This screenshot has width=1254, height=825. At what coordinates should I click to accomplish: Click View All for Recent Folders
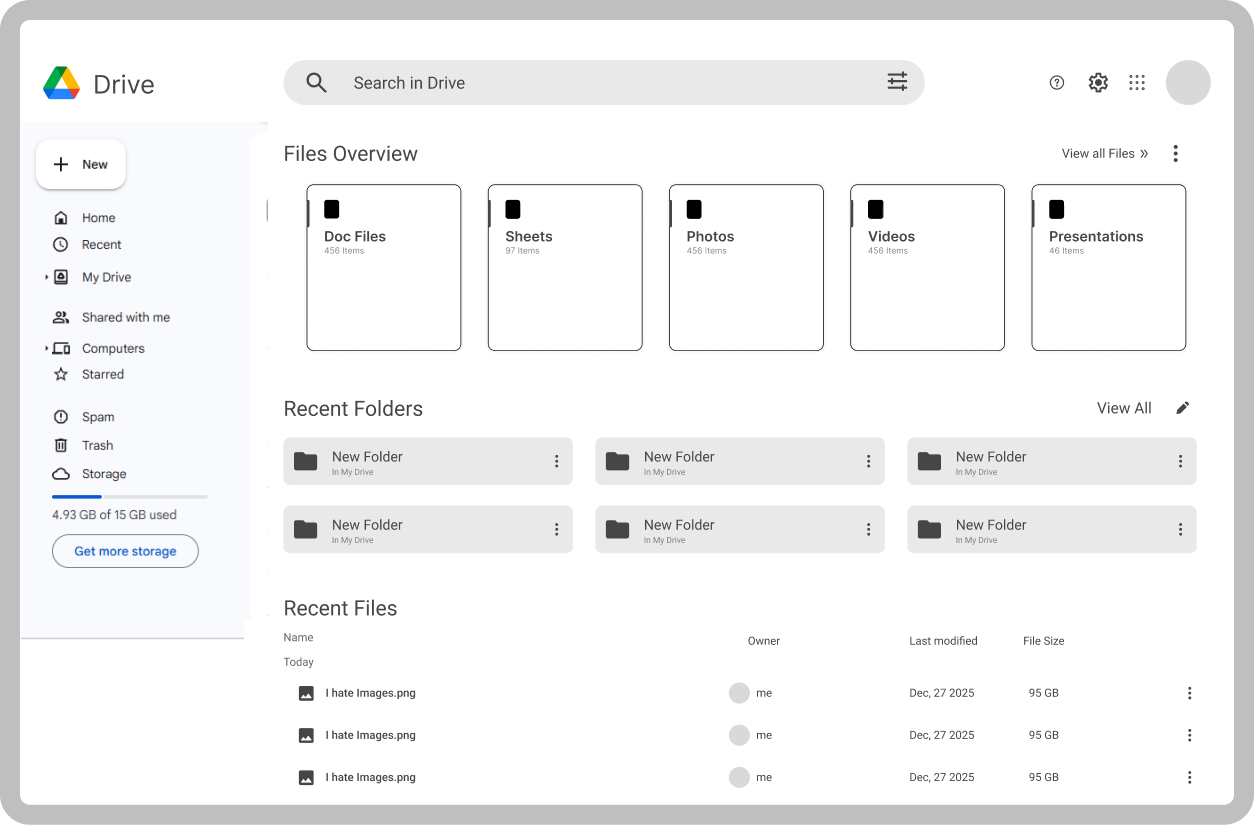coord(1124,408)
